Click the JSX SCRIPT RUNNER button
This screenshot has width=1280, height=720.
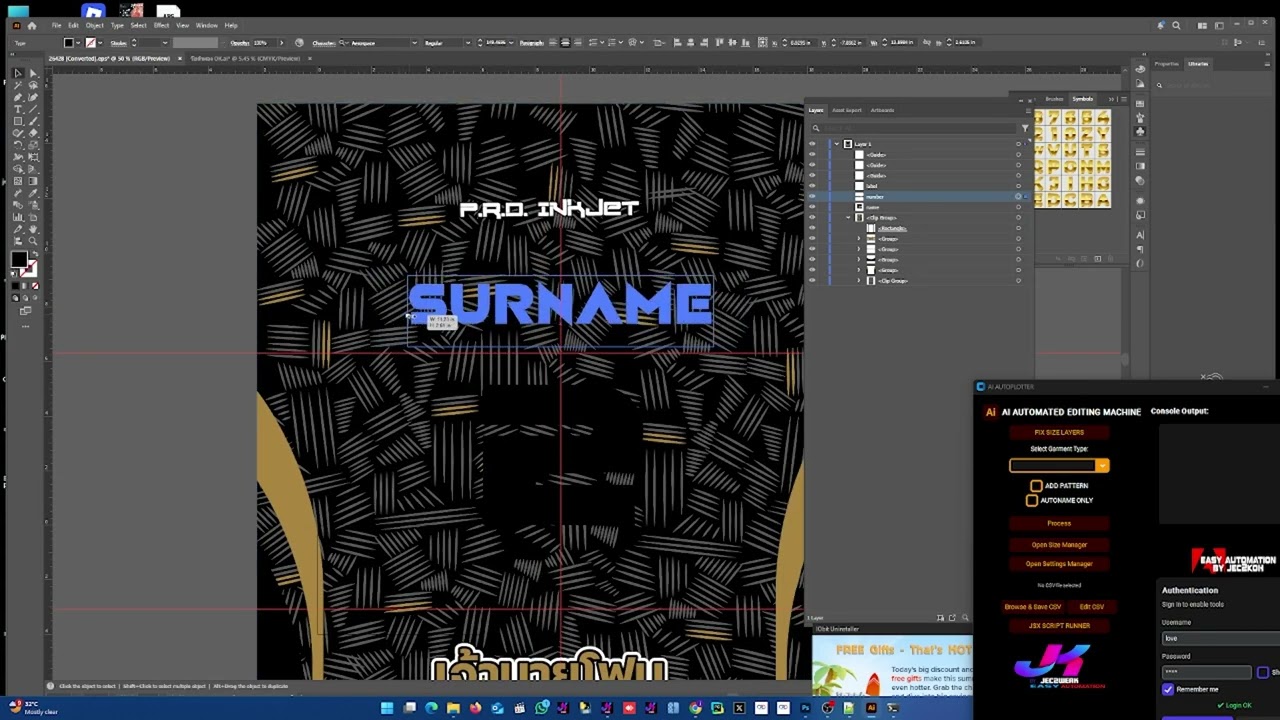pos(1059,626)
